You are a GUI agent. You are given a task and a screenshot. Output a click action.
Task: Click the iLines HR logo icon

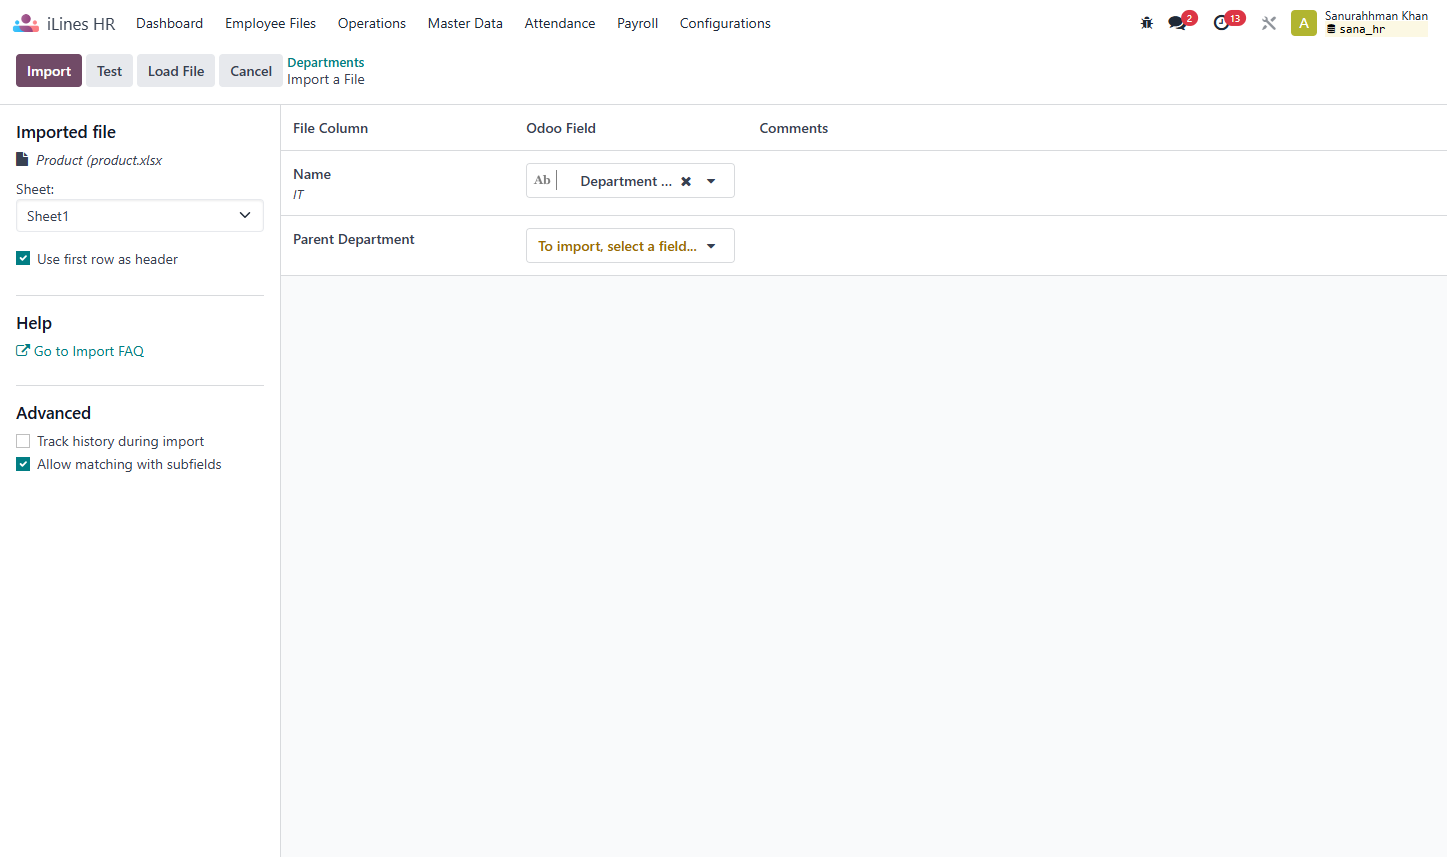[26, 23]
